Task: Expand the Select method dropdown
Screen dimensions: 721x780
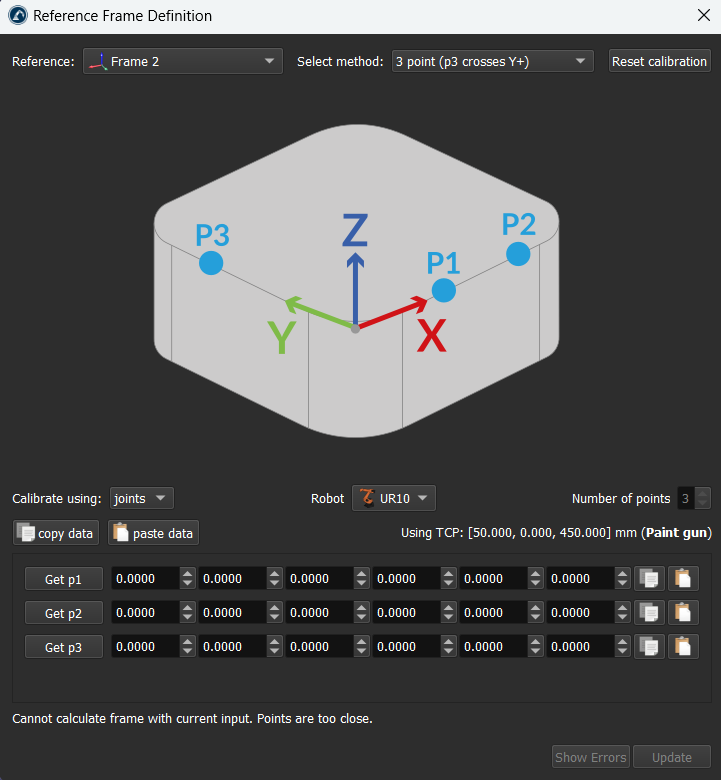Action: click(492, 61)
